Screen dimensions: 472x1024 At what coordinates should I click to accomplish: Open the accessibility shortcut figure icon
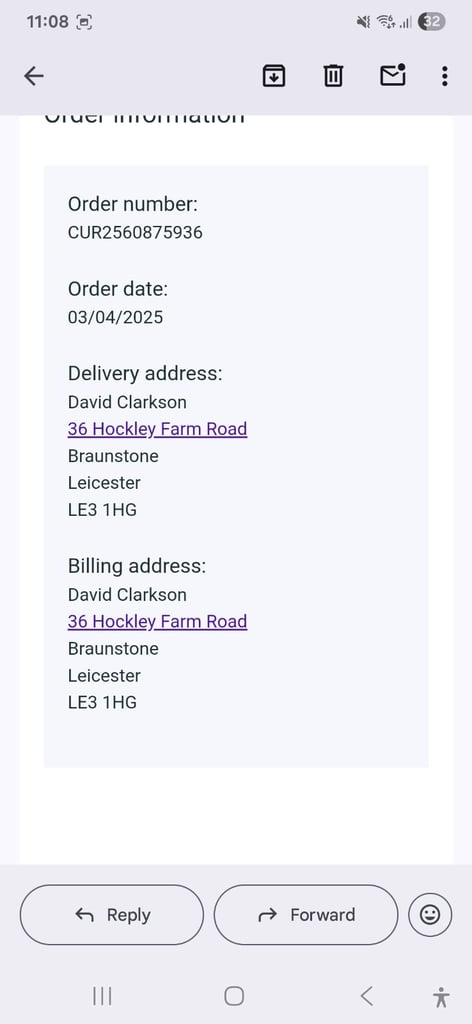[441, 997]
